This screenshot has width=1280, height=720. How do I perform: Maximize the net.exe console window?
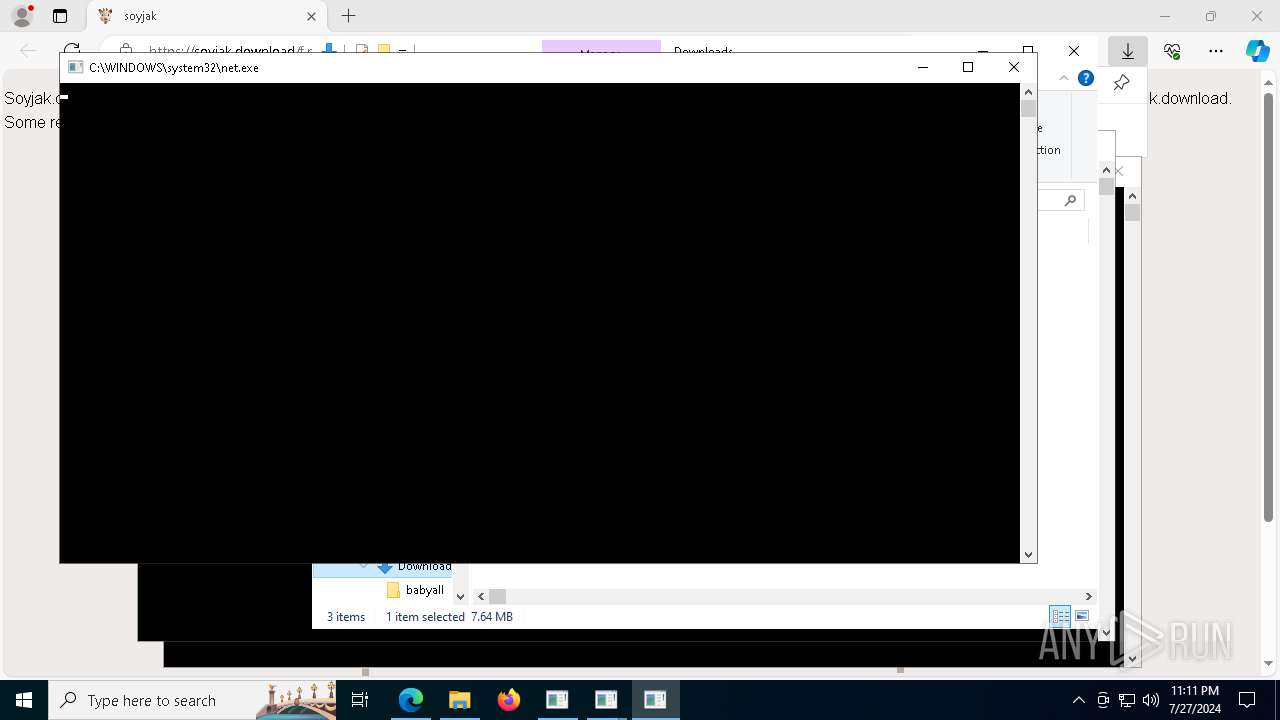[968, 67]
